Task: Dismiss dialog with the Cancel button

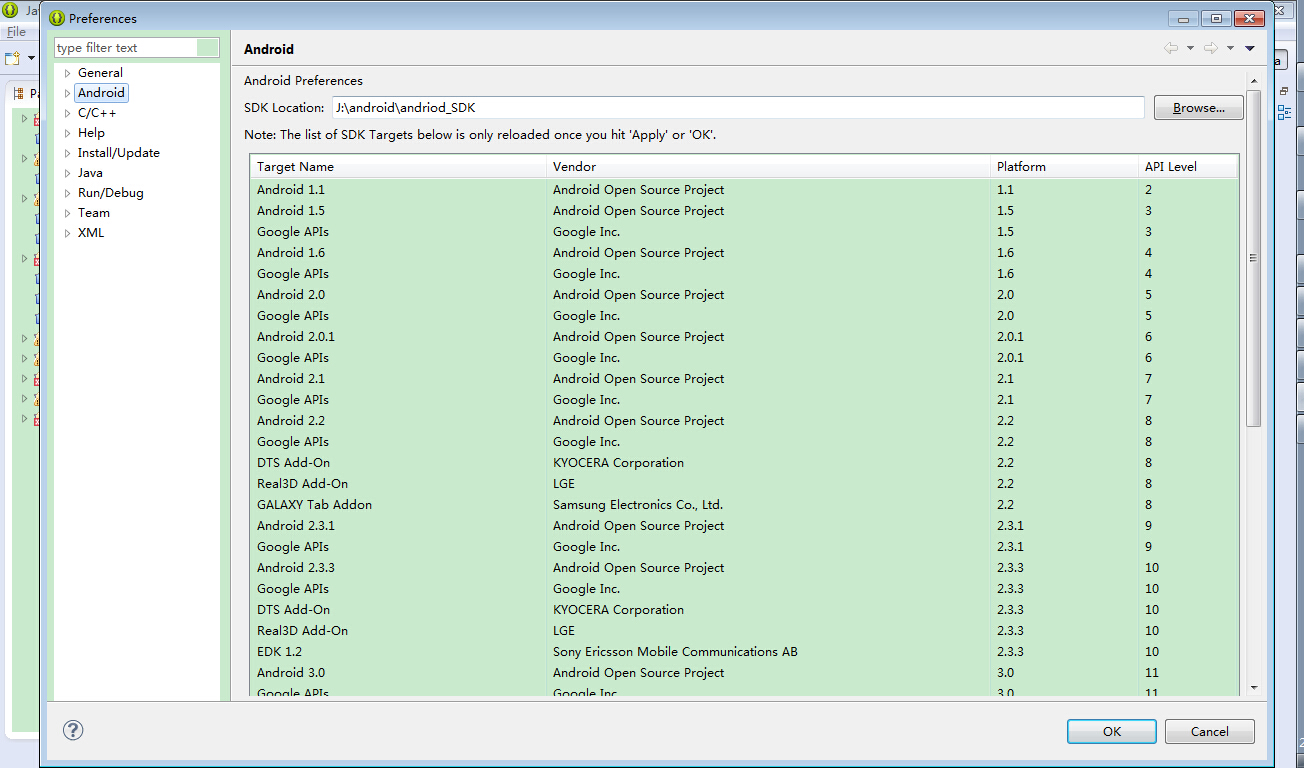Action: [1210, 731]
